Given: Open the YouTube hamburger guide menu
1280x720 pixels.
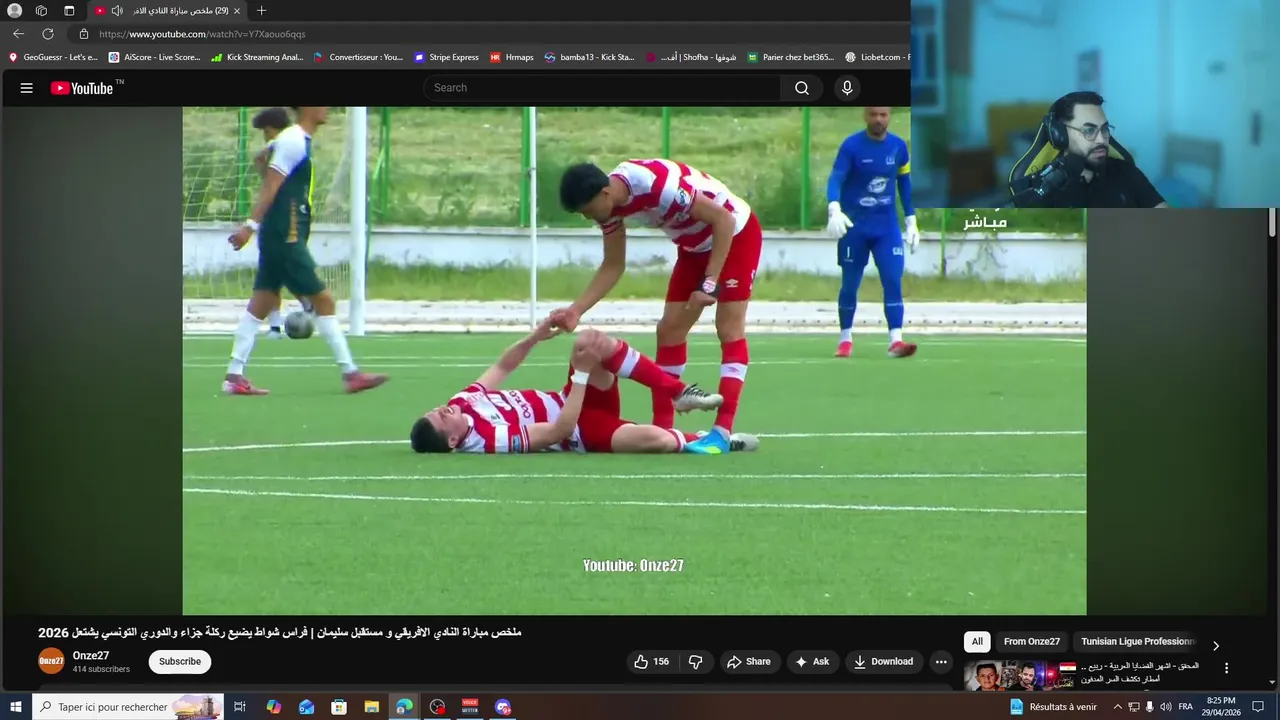Looking at the screenshot, I should [27, 88].
